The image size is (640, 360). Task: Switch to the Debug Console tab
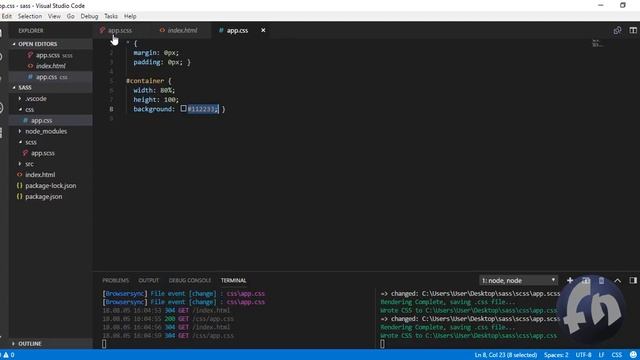[190, 280]
